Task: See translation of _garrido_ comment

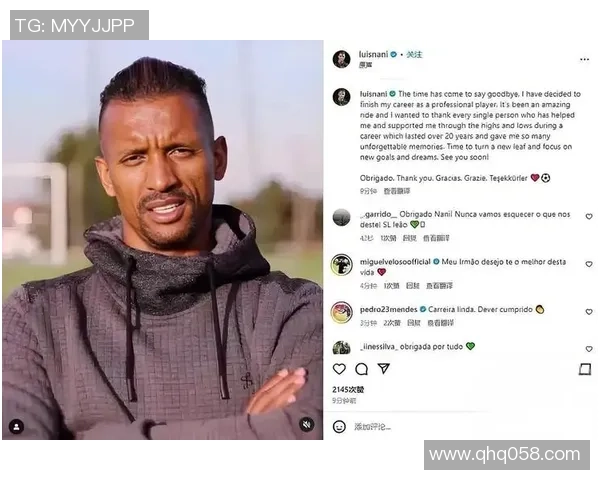Action: 436,238
